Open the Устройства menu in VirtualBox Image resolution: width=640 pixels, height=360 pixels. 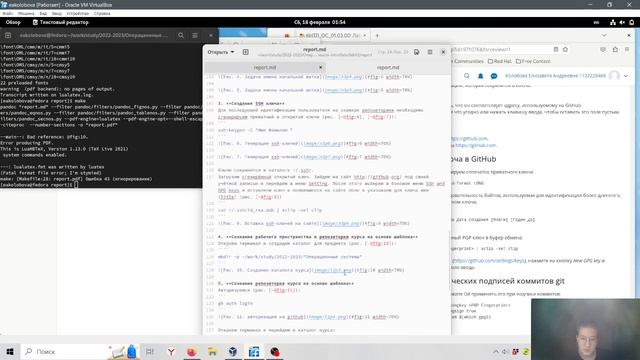click(x=77, y=13)
